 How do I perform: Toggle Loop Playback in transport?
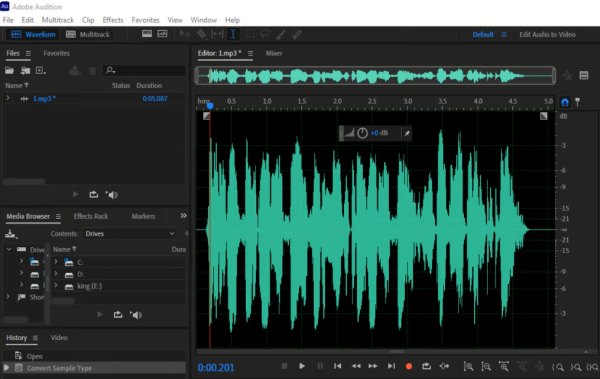pos(426,366)
